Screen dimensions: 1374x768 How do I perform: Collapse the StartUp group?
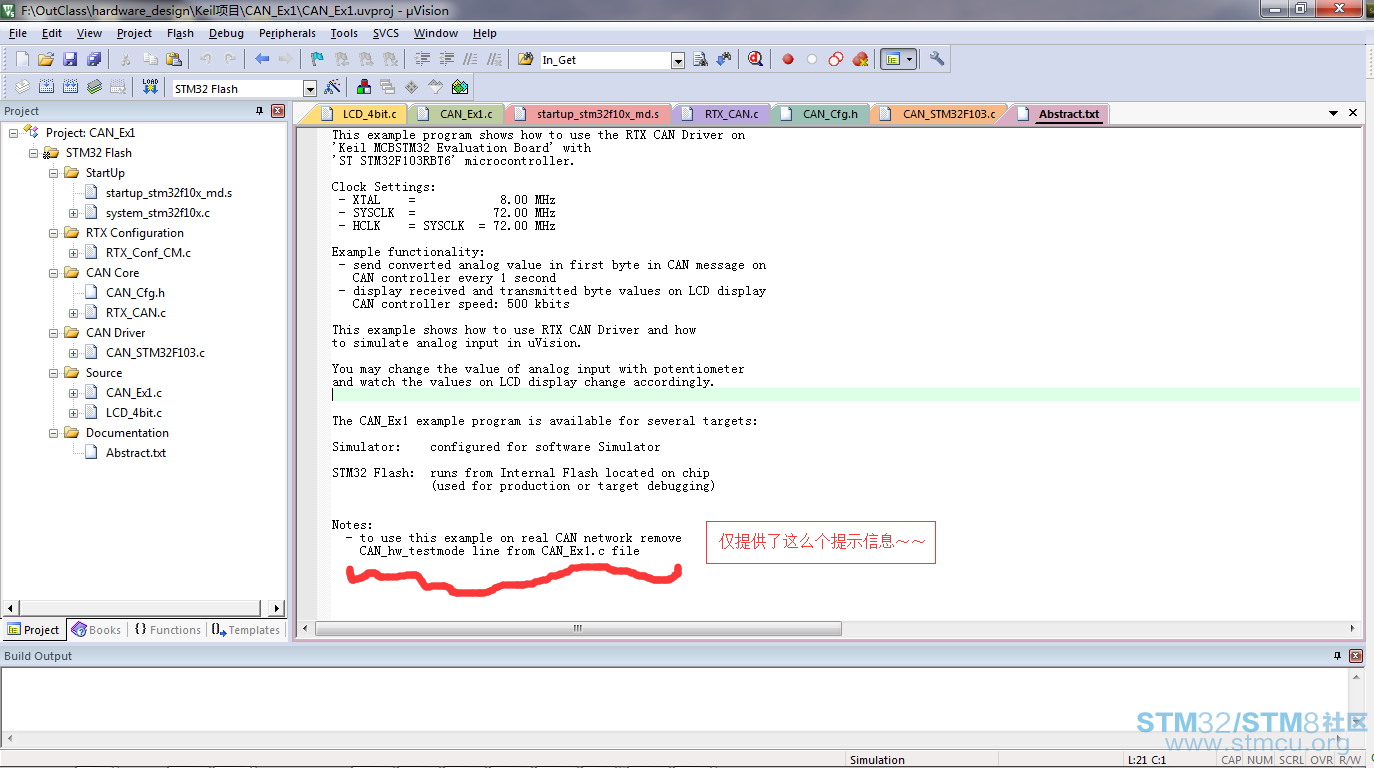[54, 172]
